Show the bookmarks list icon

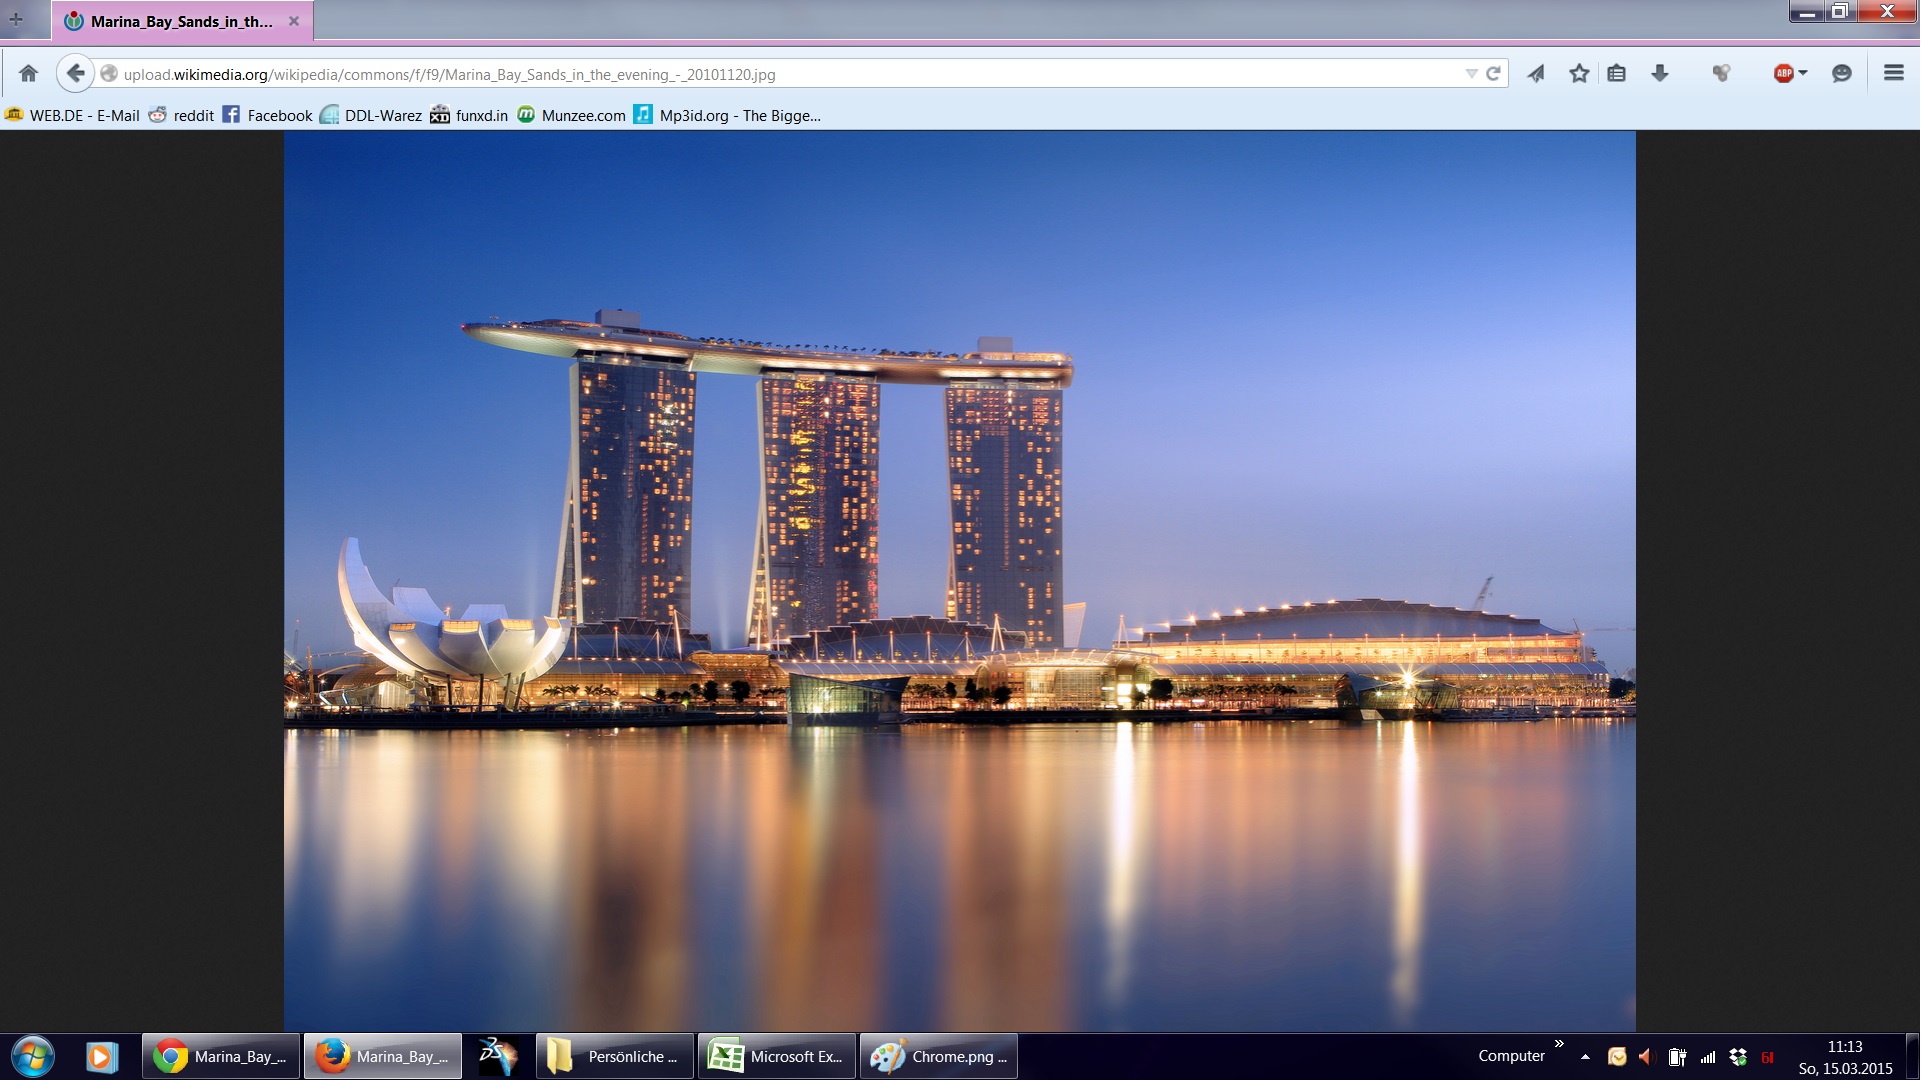[x=1617, y=73]
